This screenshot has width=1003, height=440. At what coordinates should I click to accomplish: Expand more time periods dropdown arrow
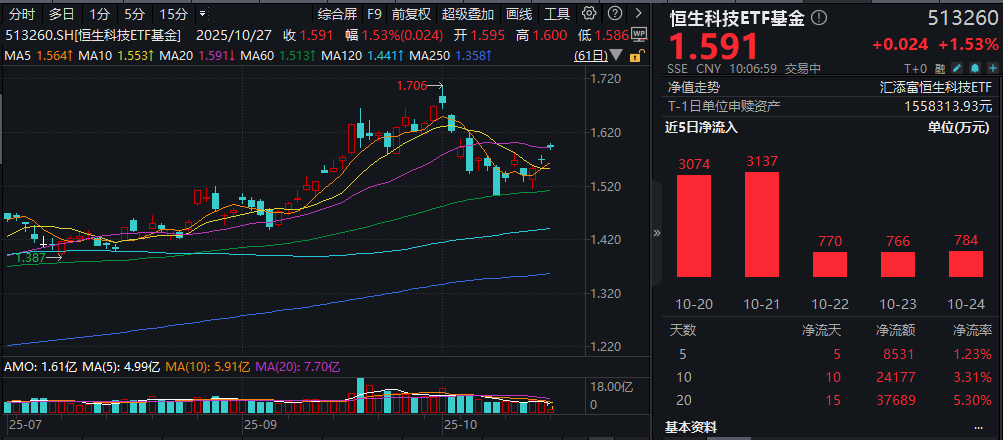click(204, 15)
